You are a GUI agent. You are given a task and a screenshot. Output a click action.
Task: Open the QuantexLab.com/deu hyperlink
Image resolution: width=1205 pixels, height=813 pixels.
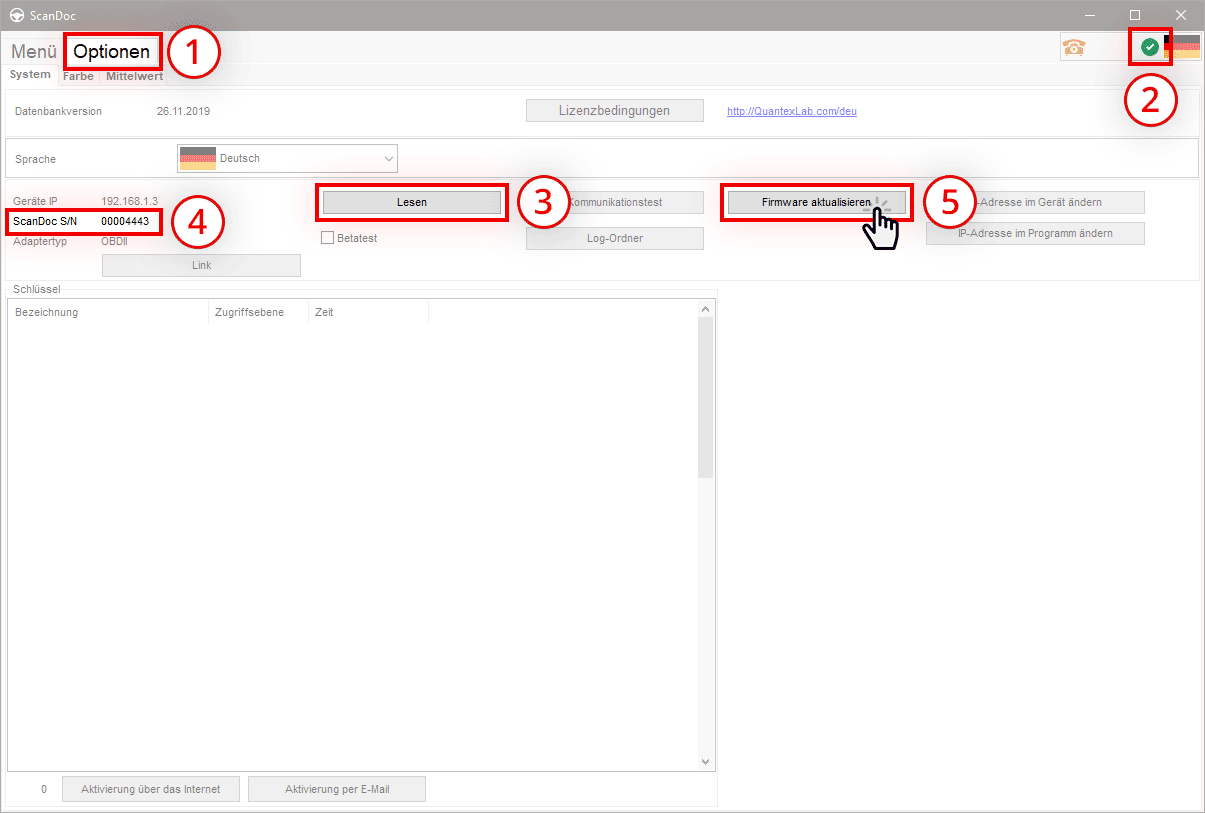[x=791, y=111]
